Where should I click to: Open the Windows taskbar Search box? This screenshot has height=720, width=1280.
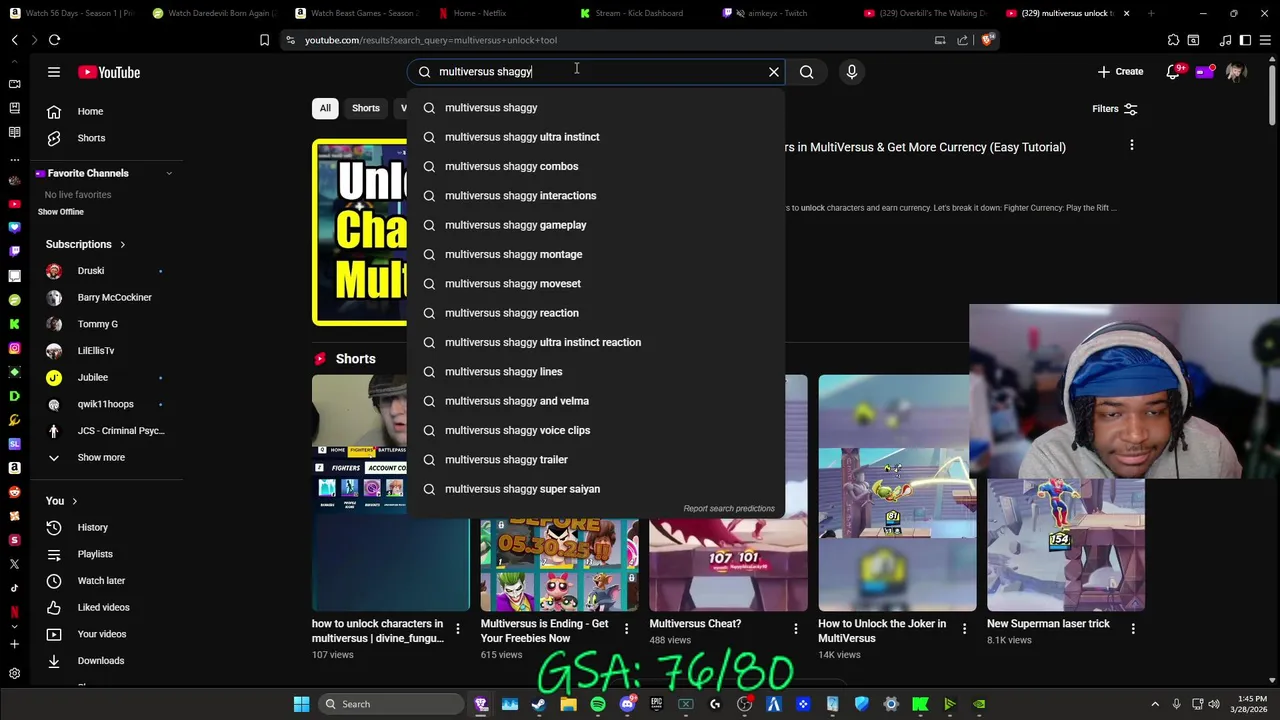pos(390,704)
